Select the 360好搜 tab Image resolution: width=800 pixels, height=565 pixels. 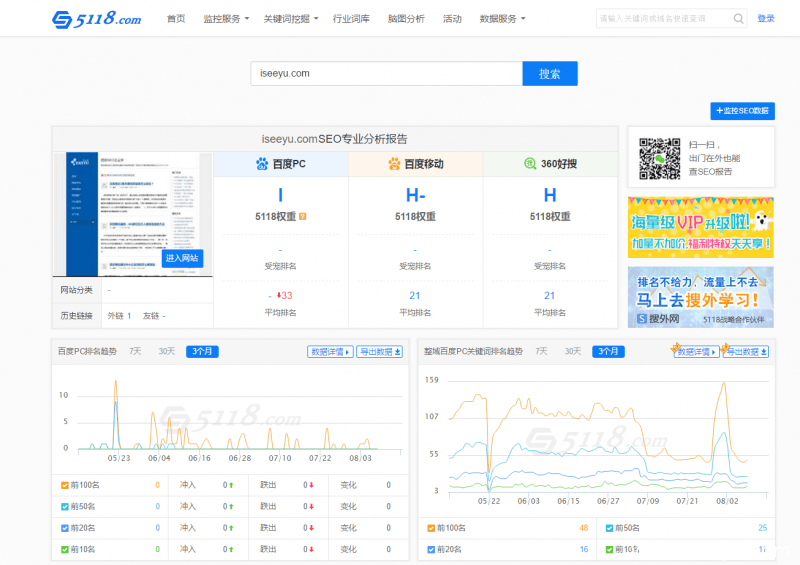pyautogui.click(x=550, y=164)
